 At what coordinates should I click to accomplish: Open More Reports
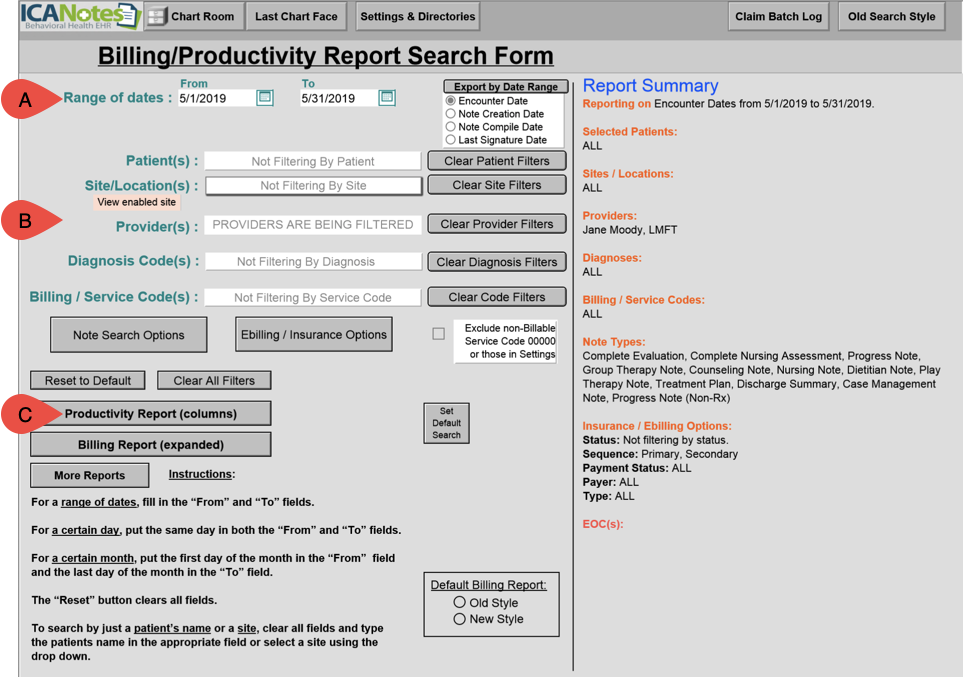pyautogui.click(x=90, y=475)
